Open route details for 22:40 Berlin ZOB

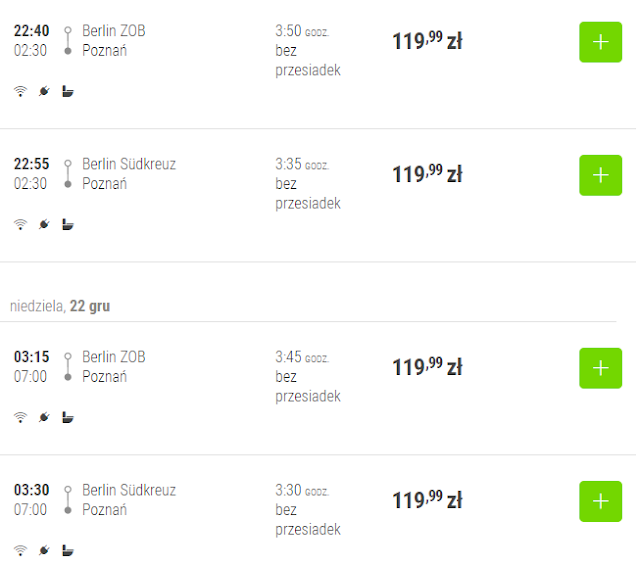[x=114, y=40]
